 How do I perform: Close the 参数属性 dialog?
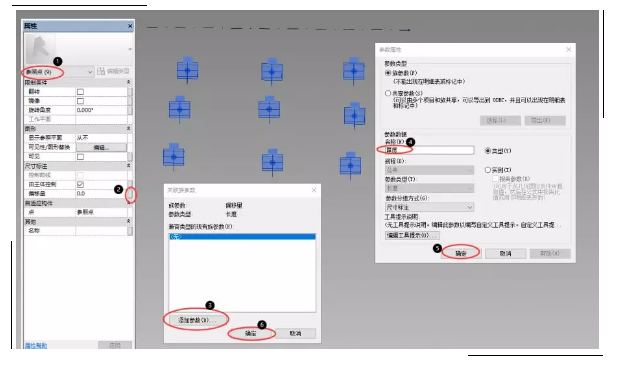[x=568, y=49]
